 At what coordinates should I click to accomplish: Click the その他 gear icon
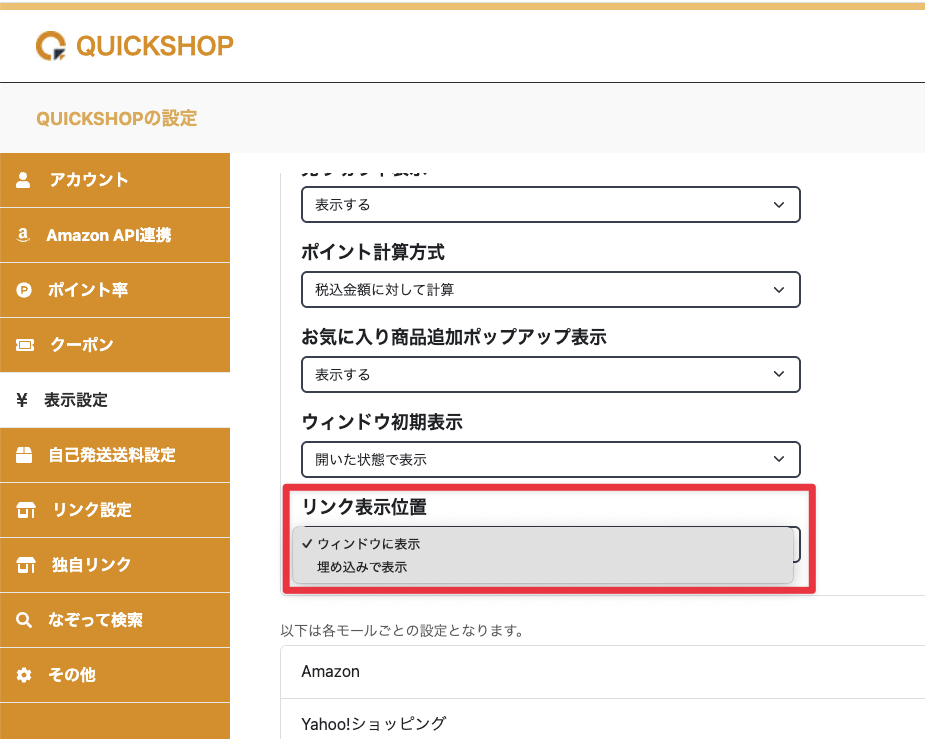click(x=25, y=675)
